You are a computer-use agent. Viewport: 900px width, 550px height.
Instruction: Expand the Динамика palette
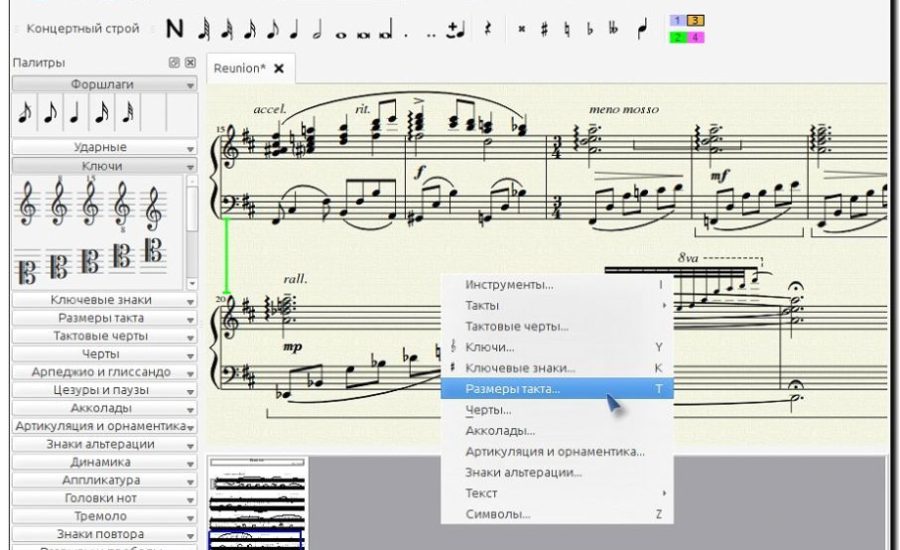point(104,462)
